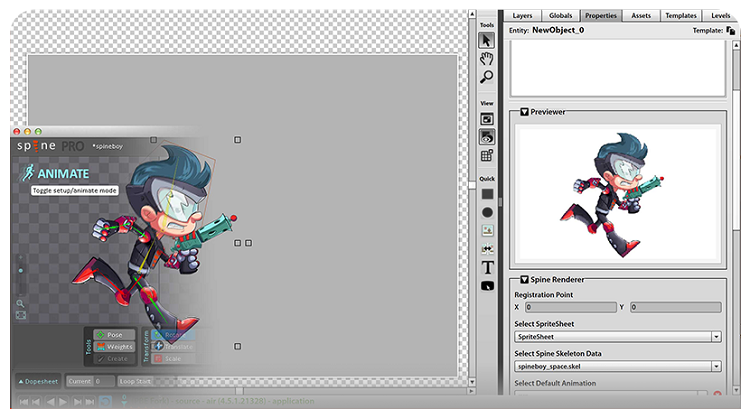Add a quick square shape
The height and width of the screenshot is (409, 750).
click(487, 194)
